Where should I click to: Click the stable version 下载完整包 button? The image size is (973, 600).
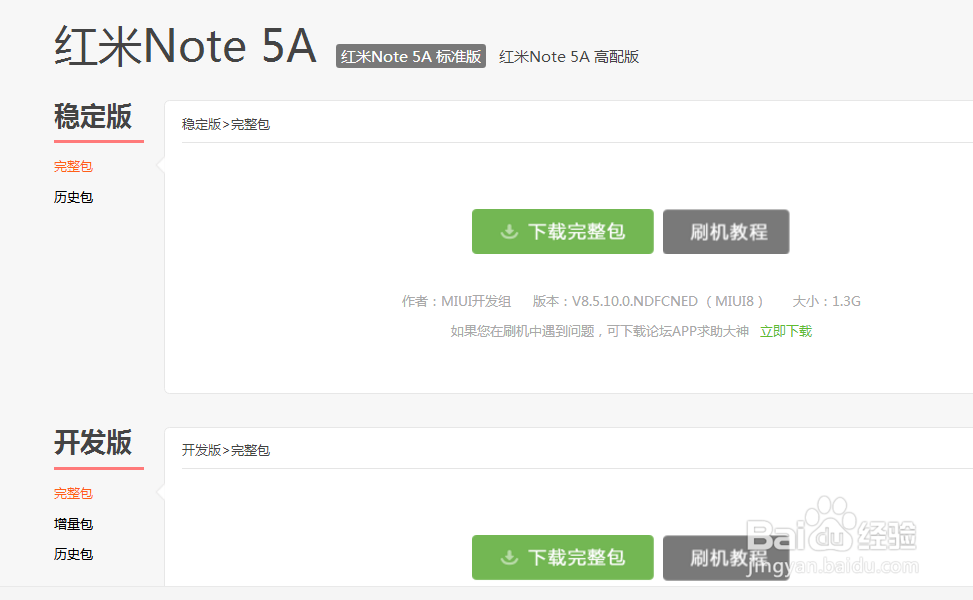[x=563, y=231]
